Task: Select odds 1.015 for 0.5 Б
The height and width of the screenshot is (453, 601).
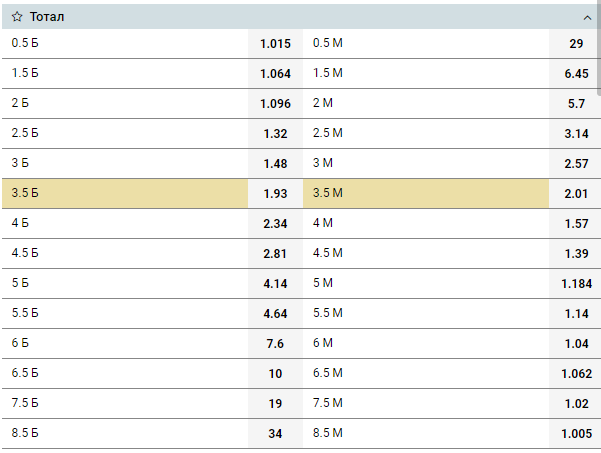Action: click(x=274, y=43)
